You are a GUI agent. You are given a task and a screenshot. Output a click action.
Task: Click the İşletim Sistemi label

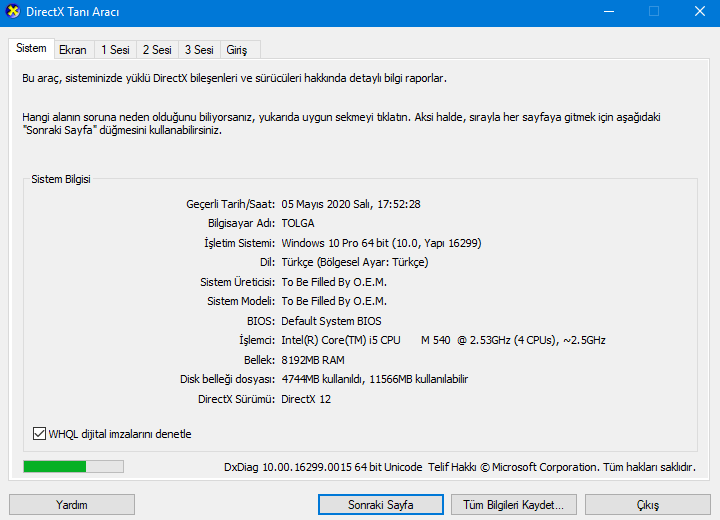[x=239, y=243]
